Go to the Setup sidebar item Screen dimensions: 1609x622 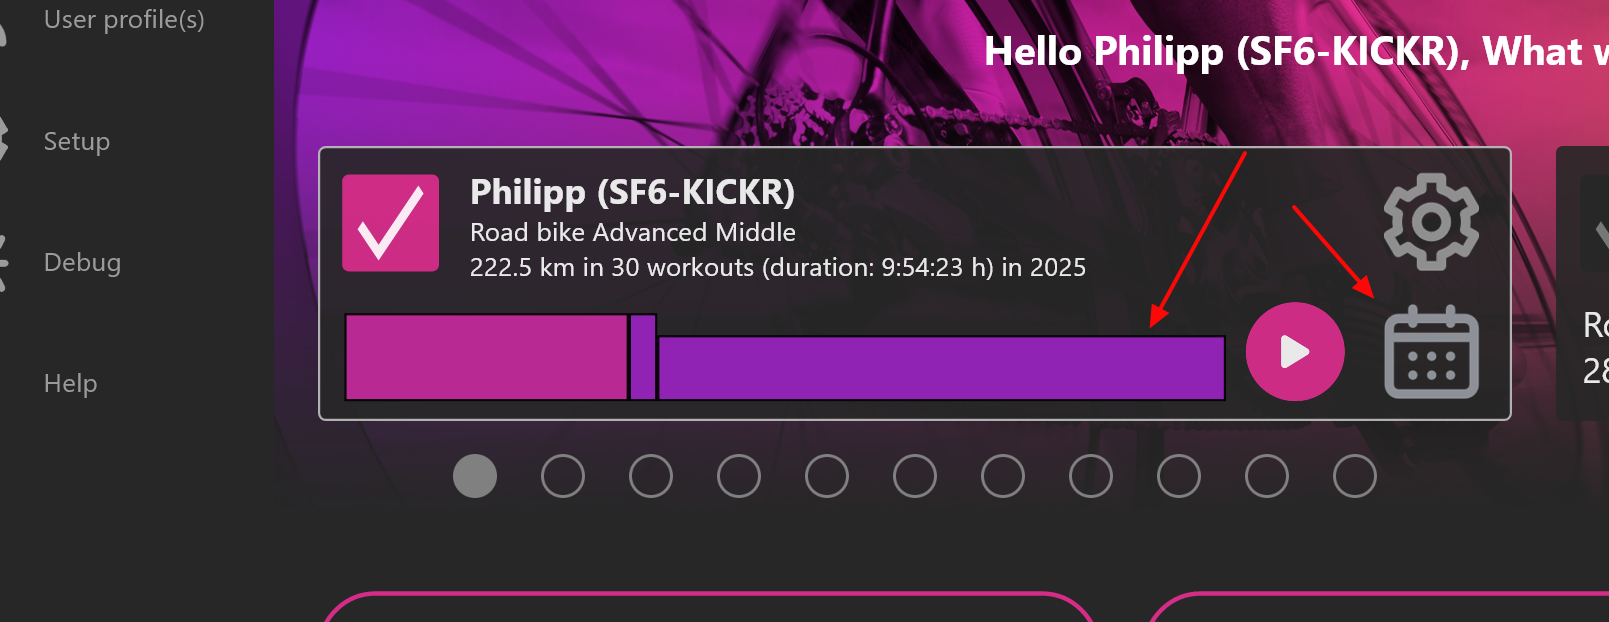pyautogui.click(x=77, y=142)
